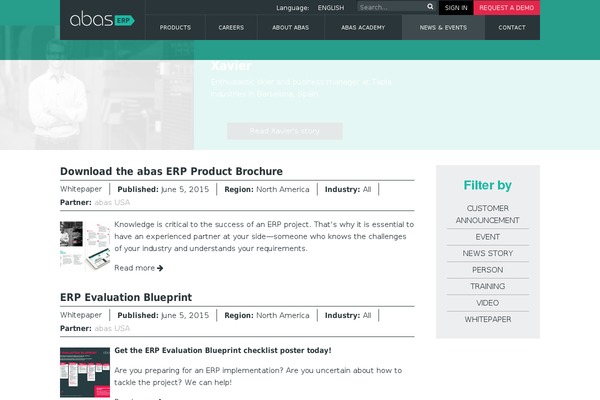Open the ERP Evaluation Blueprint poster thumbnail
Viewport: 600px width, 400px height.
click(x=85, y=372)
